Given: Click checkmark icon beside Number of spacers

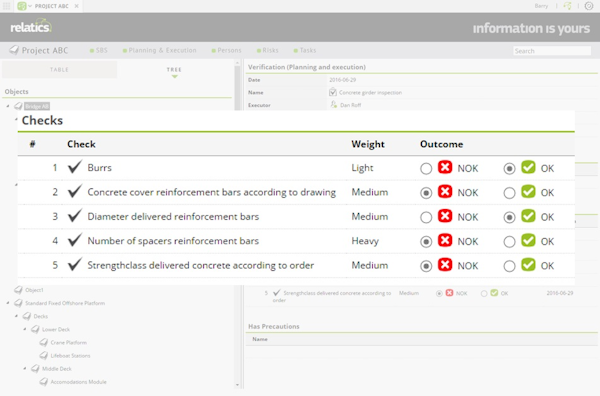Looking at the screenshot, I should [75, 240].
